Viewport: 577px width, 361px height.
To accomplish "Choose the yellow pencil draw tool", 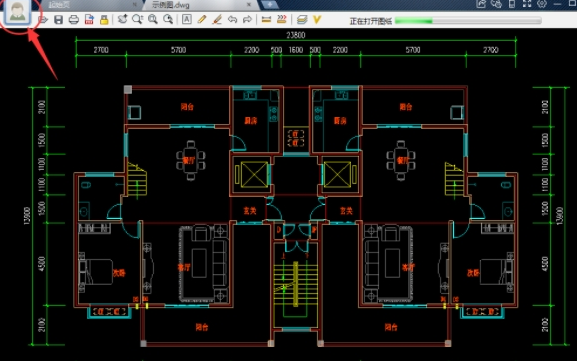I will coord(202,19).
